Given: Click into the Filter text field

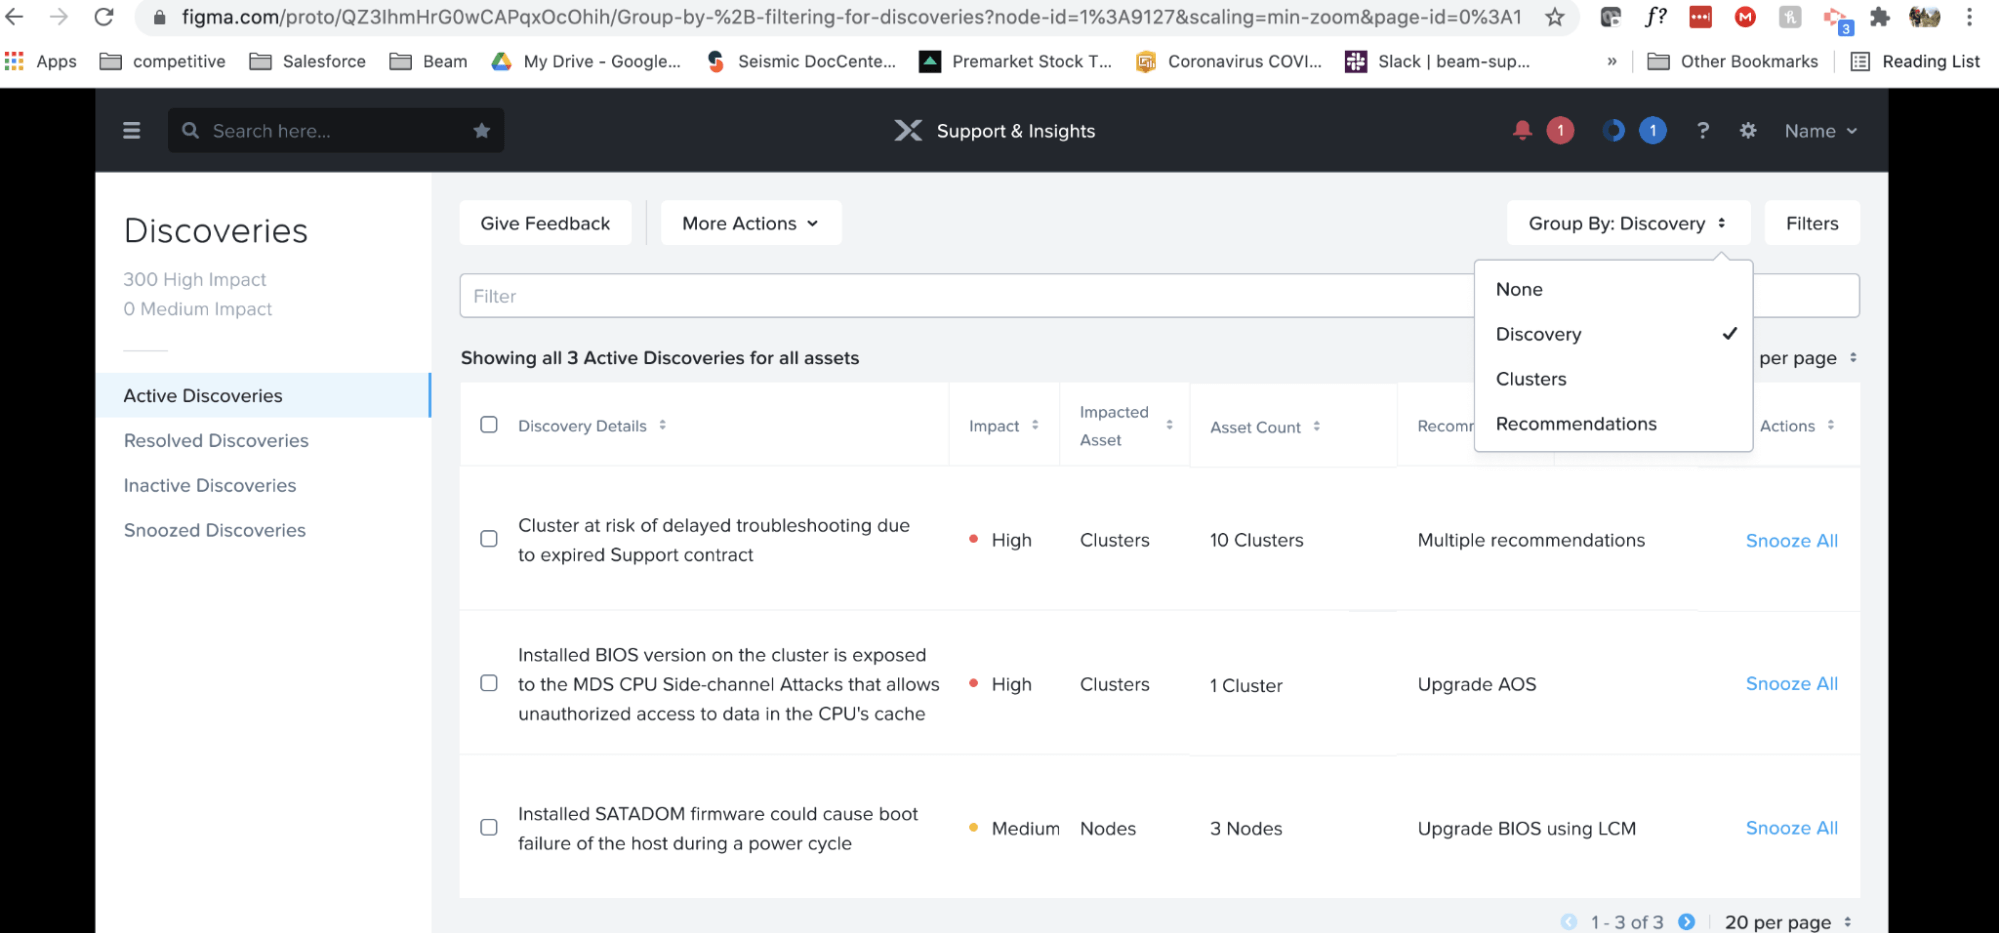Looking at the screenshot, I should tap(960, 296).
